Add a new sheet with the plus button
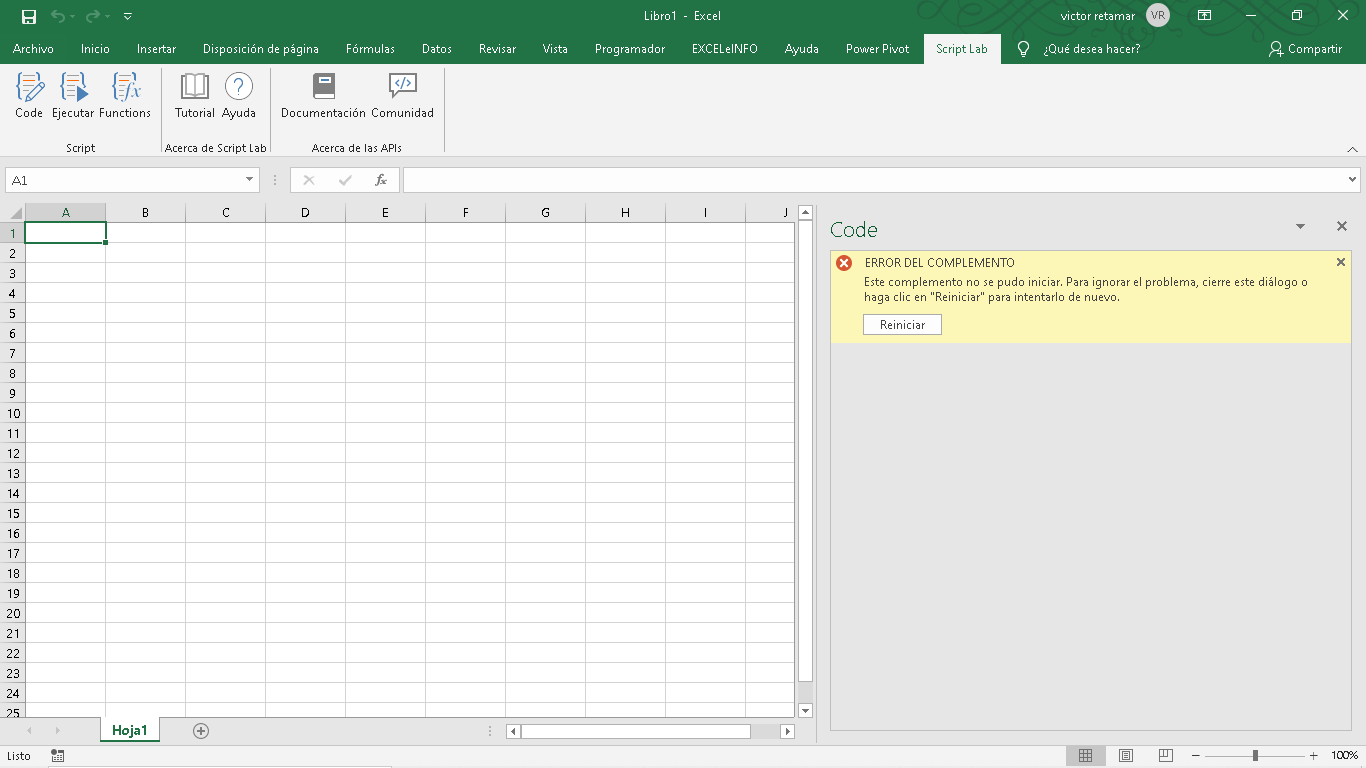Viewport: 1366px width, 768px height. click(200, 731)
